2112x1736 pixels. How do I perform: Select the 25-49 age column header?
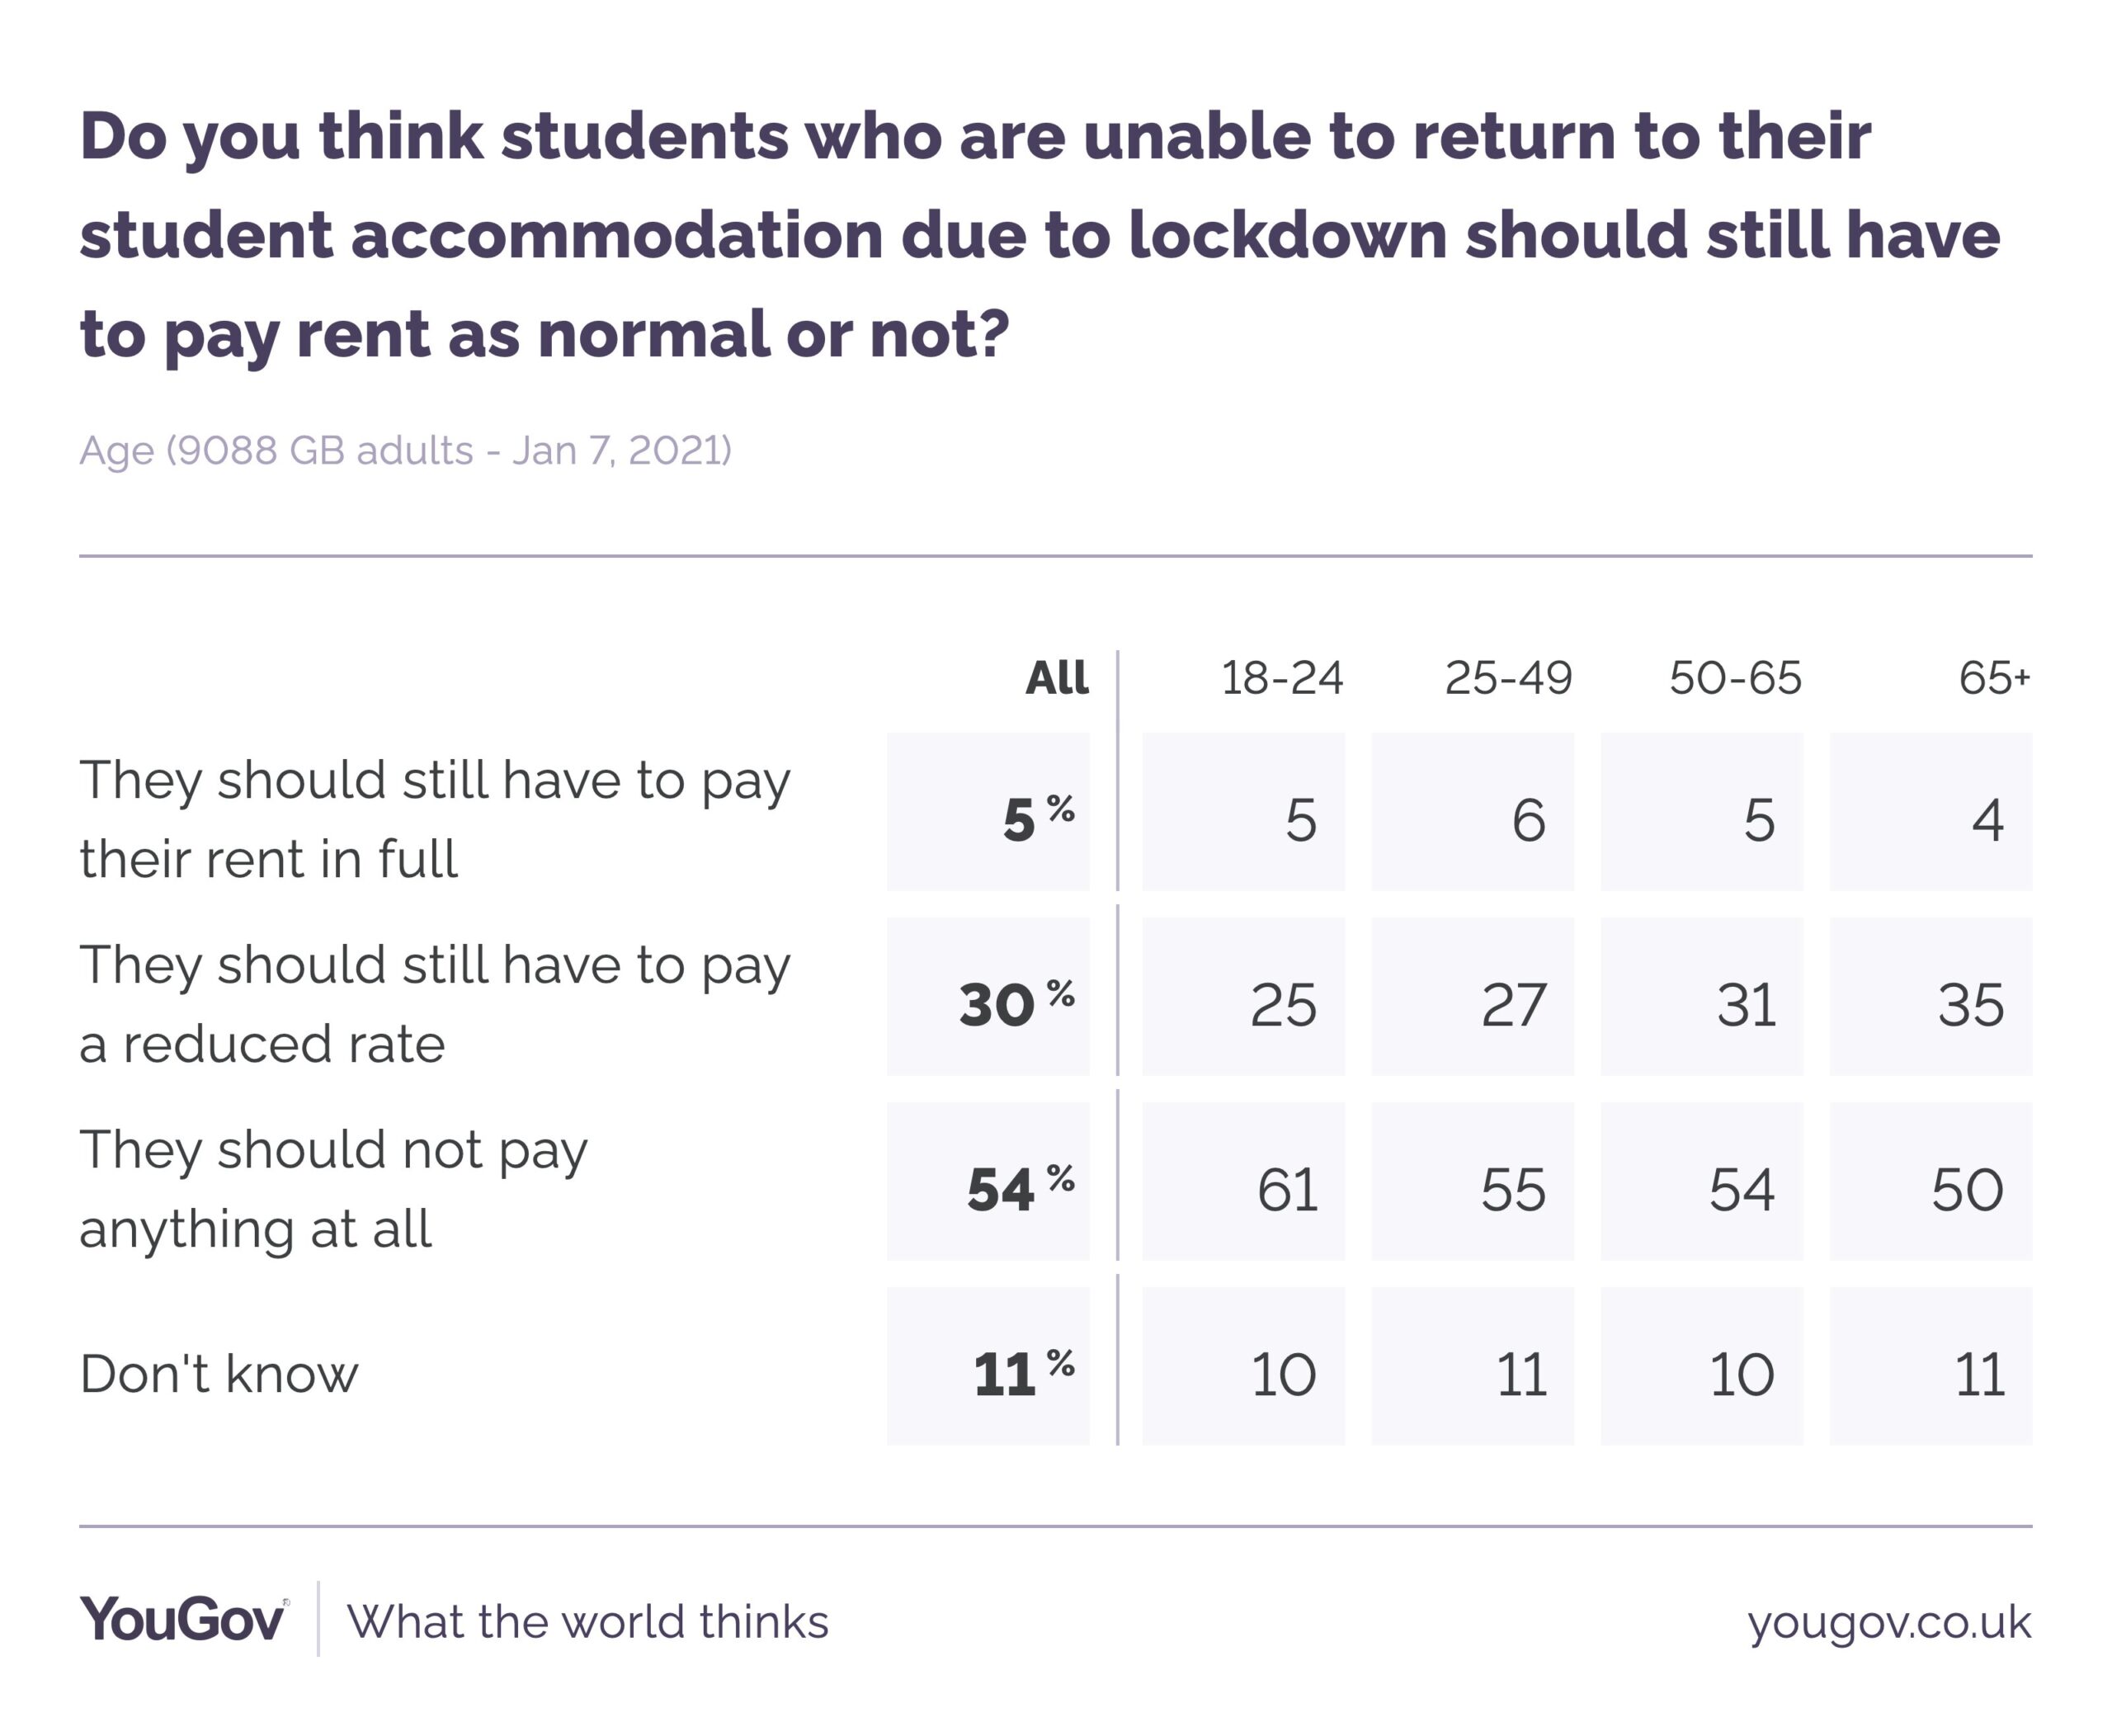click(1508, 678)
